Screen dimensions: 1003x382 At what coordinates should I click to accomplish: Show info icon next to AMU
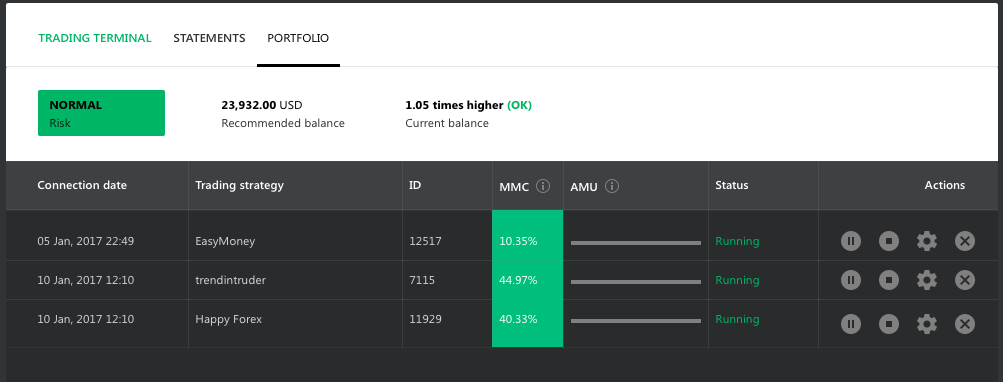point(612,186)
